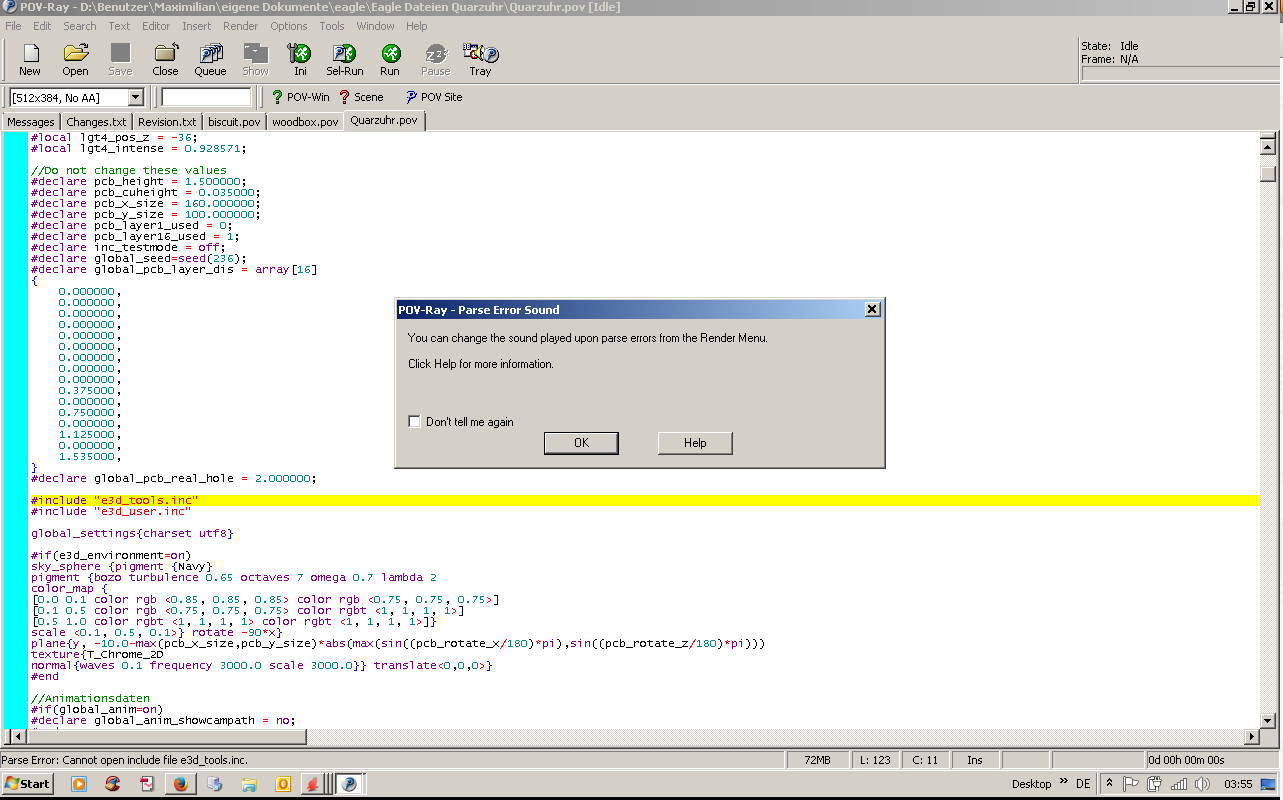Viewport: 1283px width, 800px height.
Task: Click the editor vertical scrollbar up arrow
Action: click(1268, 146)
